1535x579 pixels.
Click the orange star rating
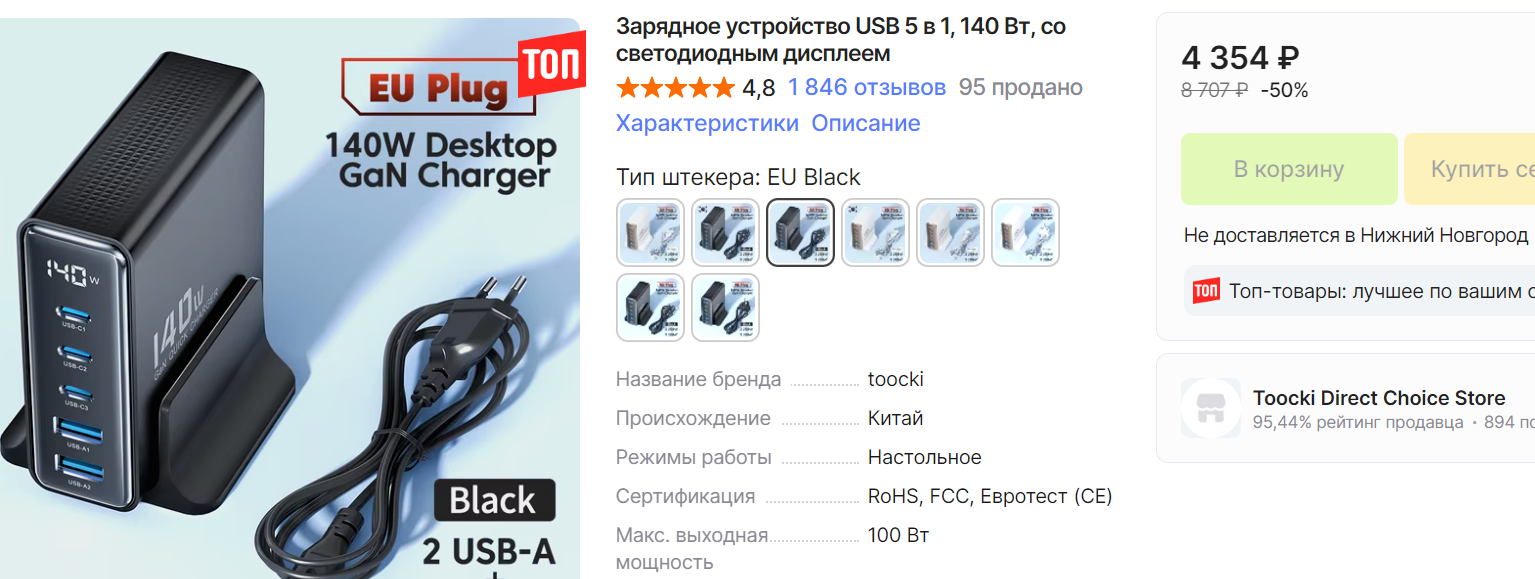coord(675,88)
